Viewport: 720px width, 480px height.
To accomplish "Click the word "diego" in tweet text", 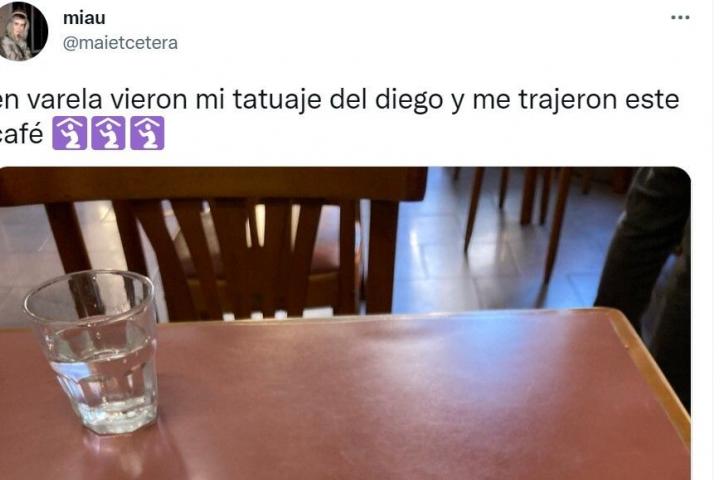I will tap(409, 100).
